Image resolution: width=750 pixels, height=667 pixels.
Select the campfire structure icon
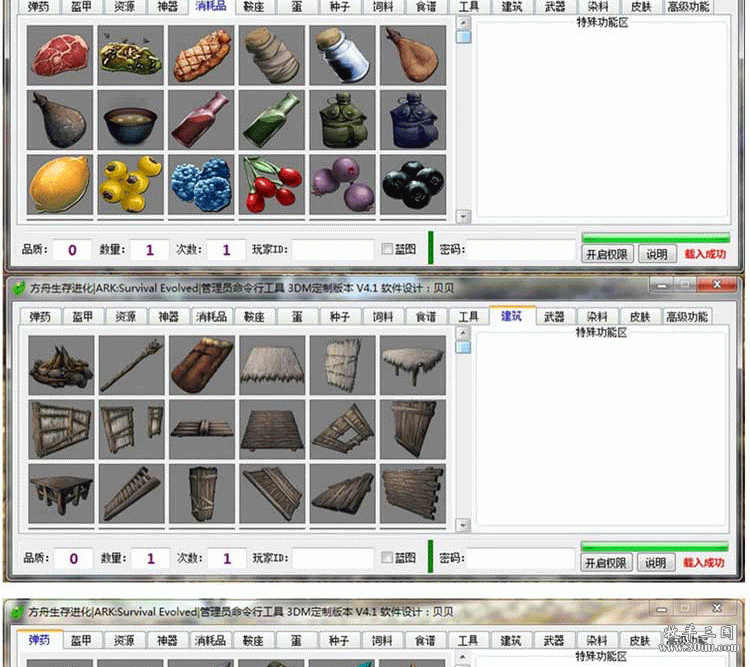[x=61, y=365]
